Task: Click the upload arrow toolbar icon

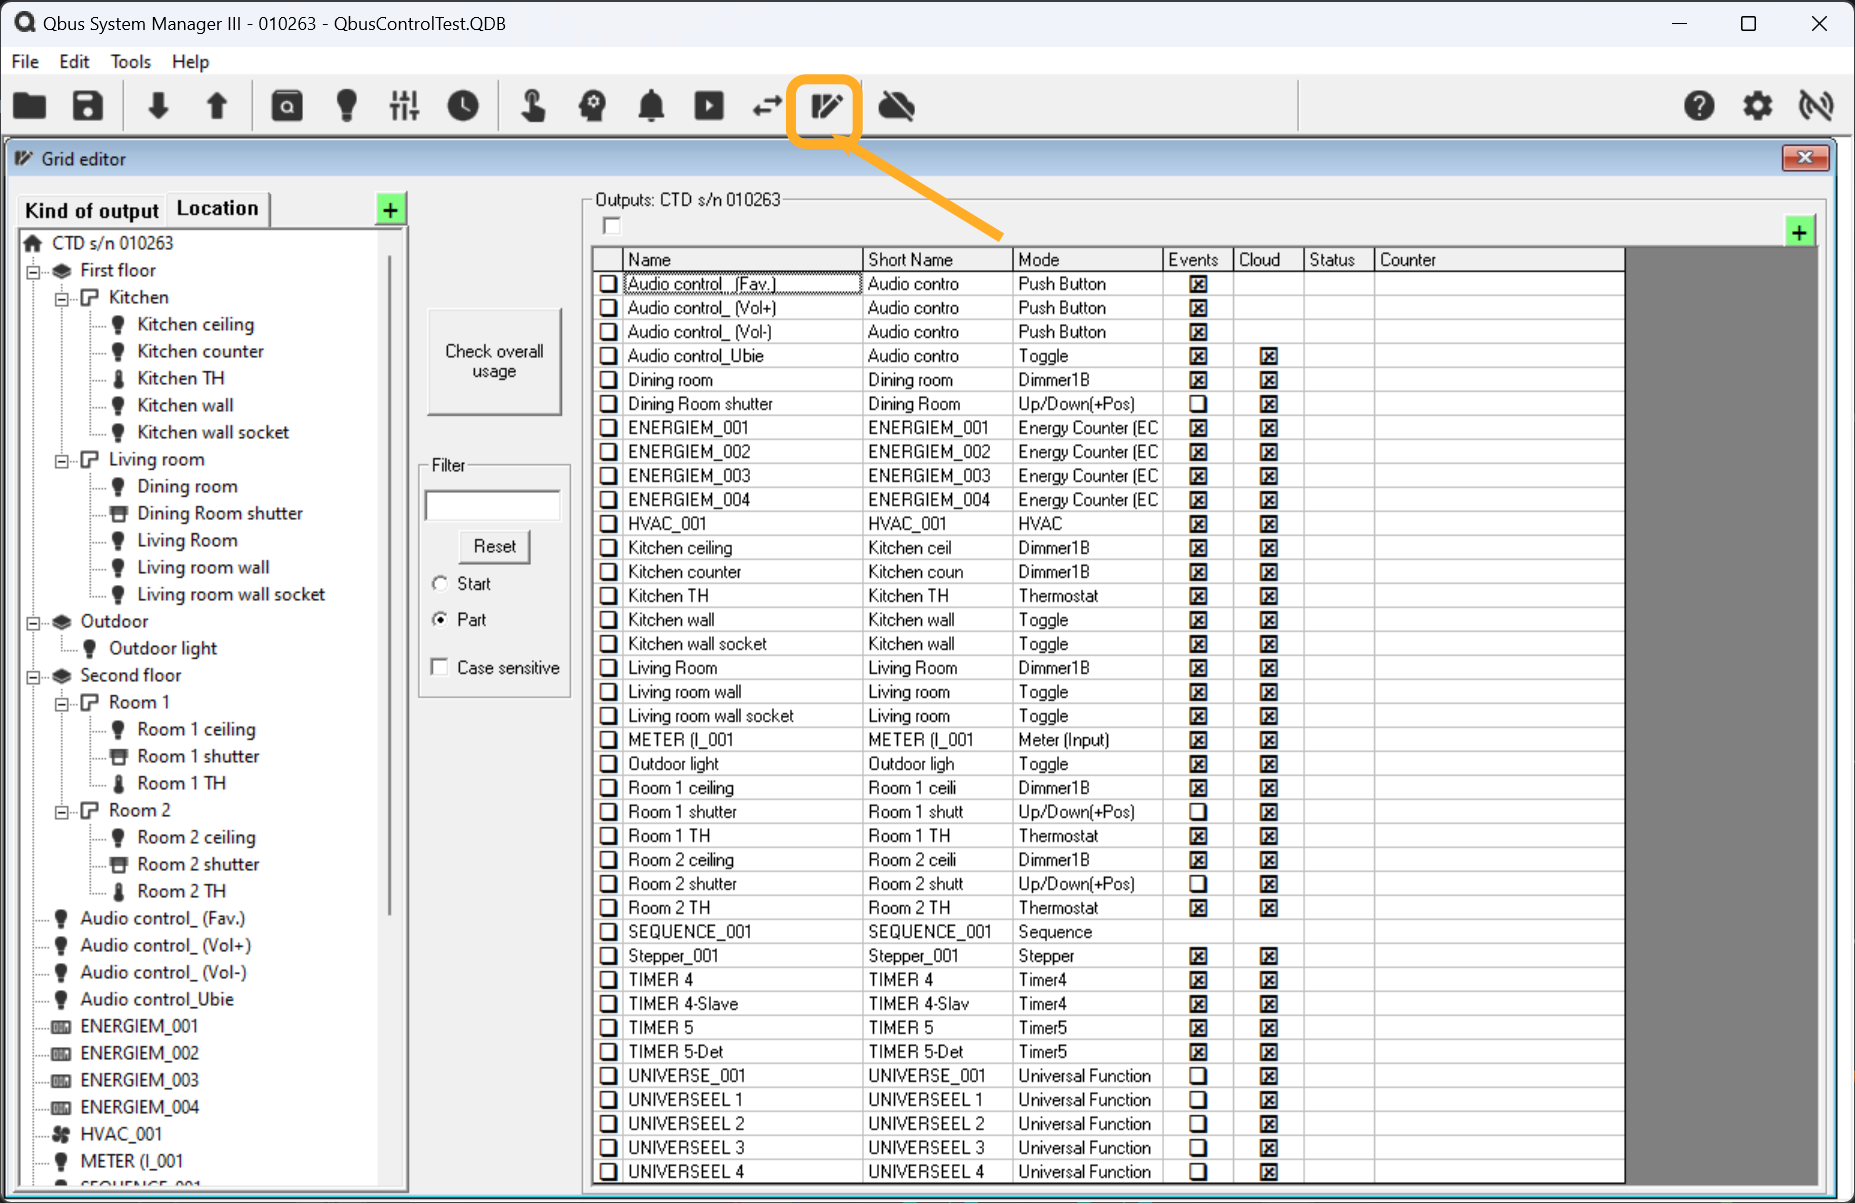Action: [x=216, y=106]
